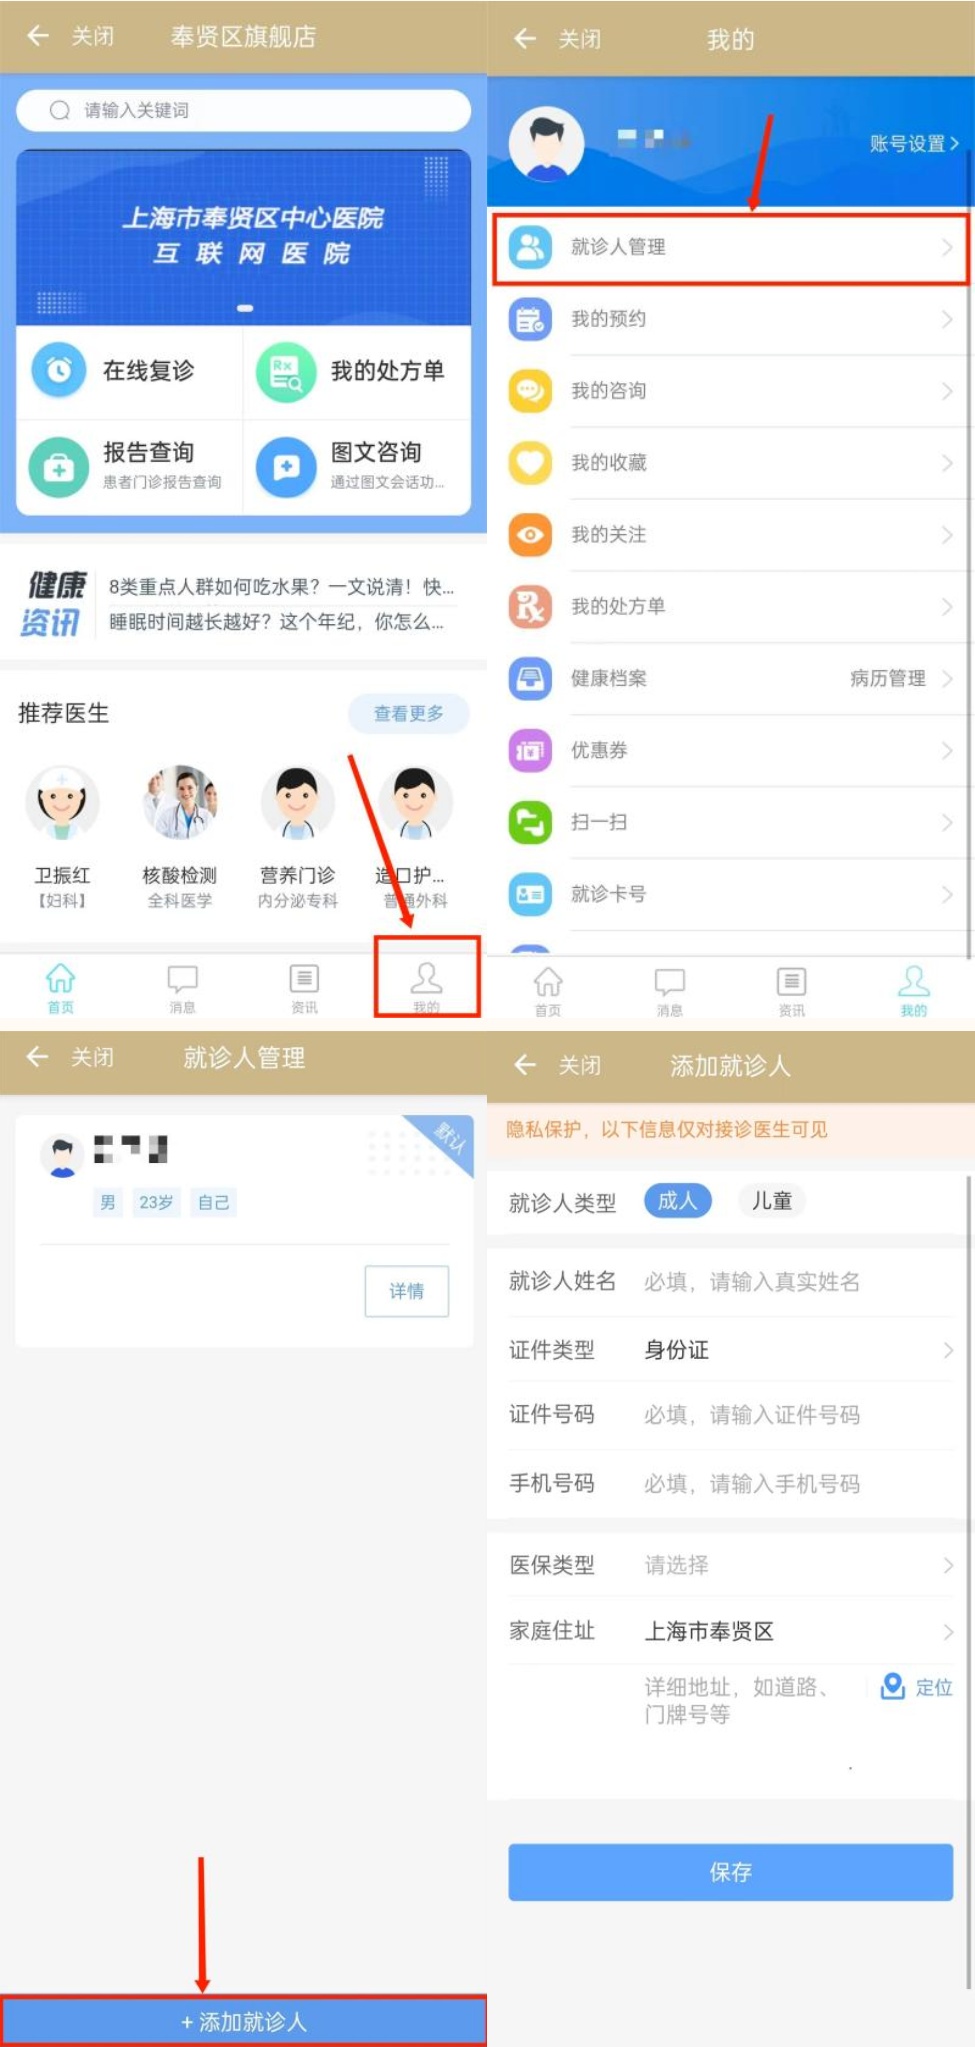Open 我的收藏 heart icon

coord(530,462)
